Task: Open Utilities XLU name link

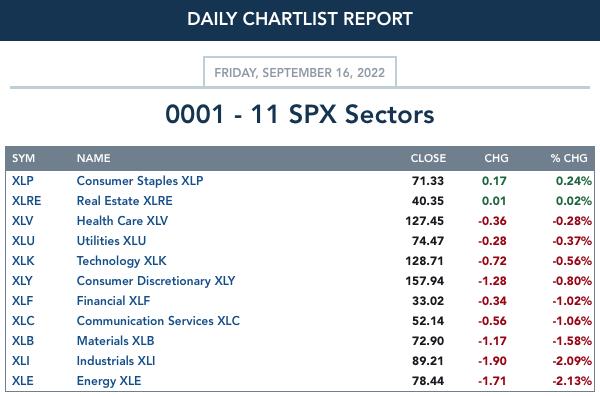Action: tap(111, 241)
